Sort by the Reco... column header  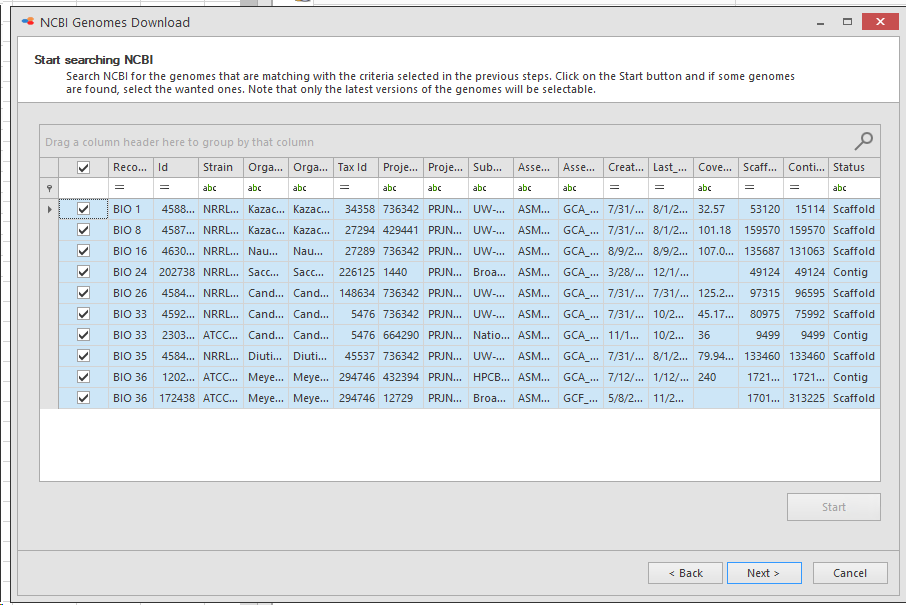click(131, 168)
